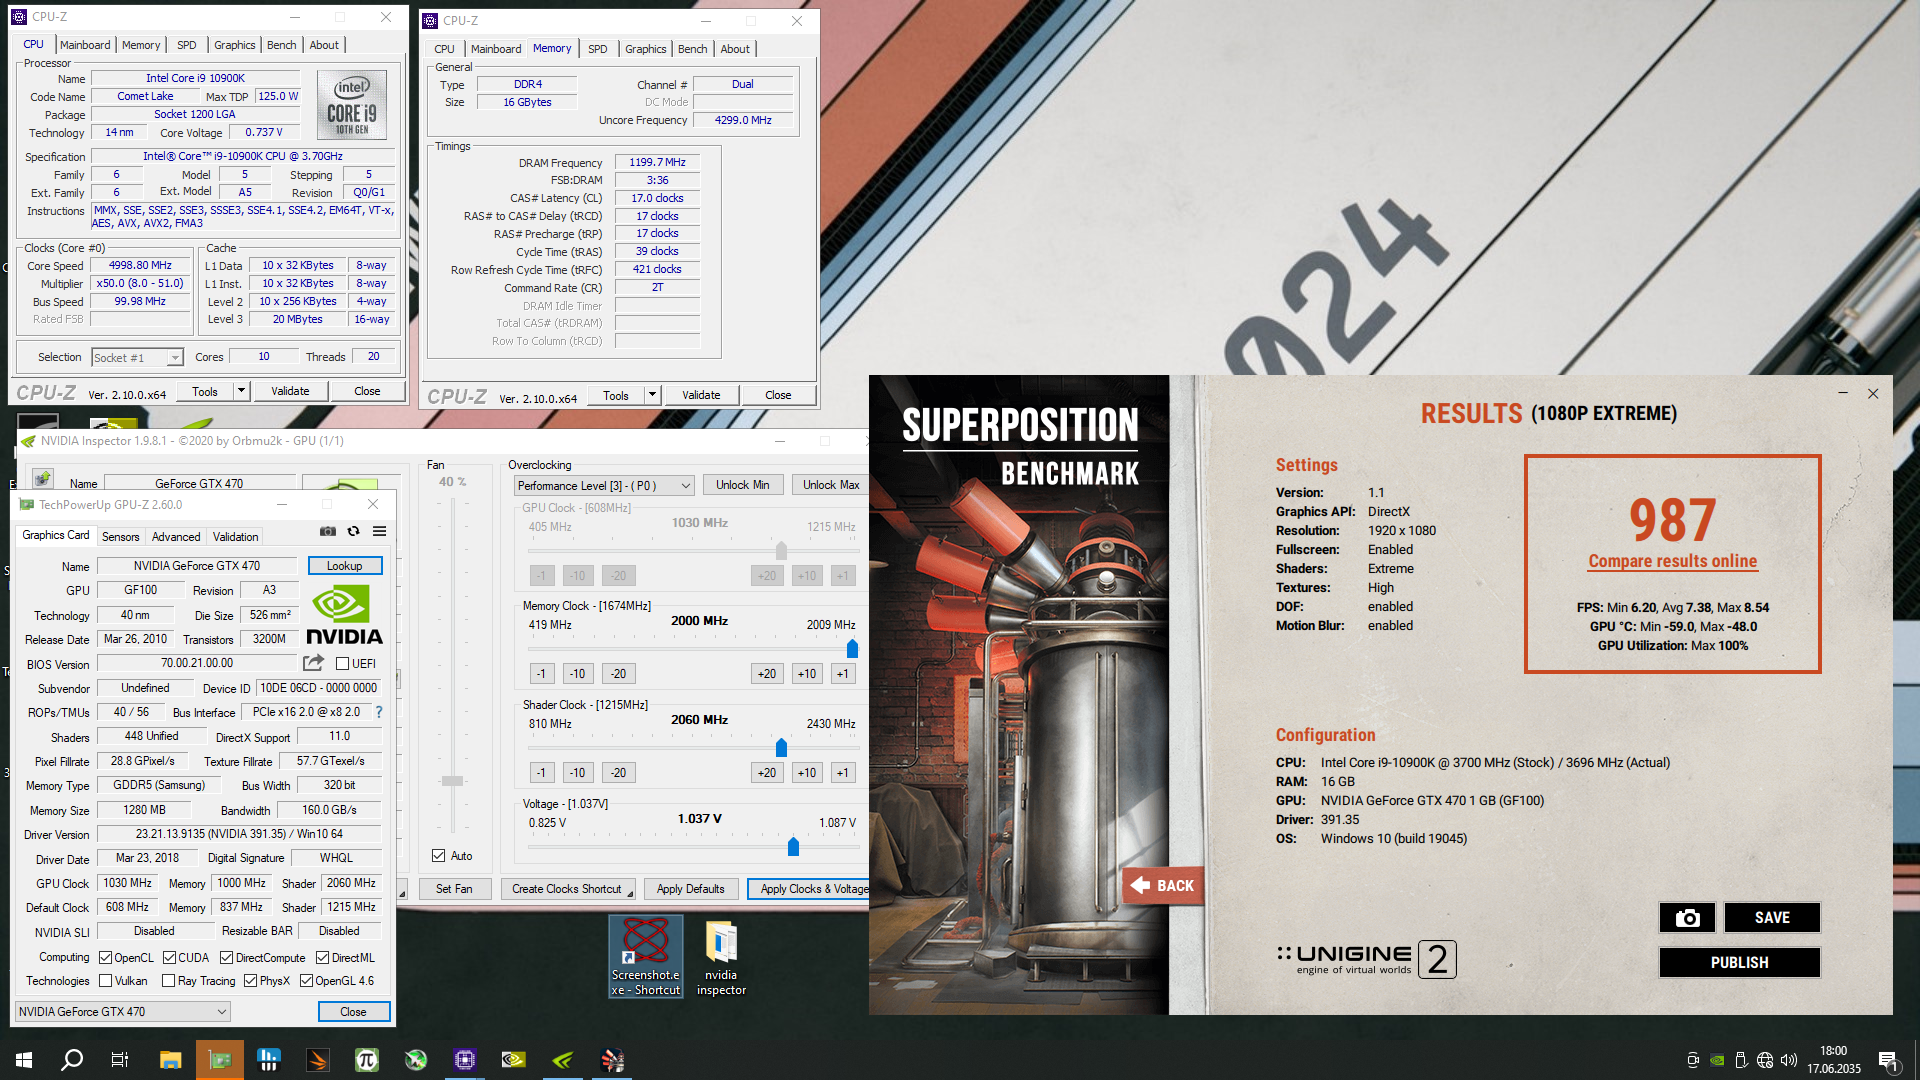This screenshot has width=1920, height=1080.
Task: Toggle Vulkan checkbox in GPU-Z
Action: pos(105,980)
